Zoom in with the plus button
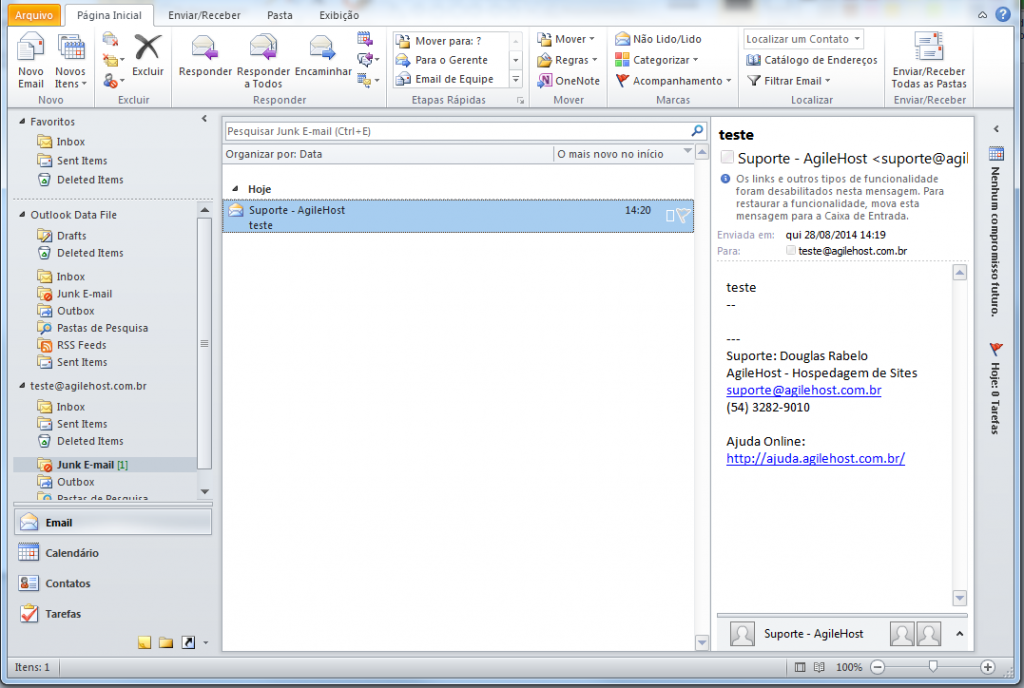 point(987,667)
